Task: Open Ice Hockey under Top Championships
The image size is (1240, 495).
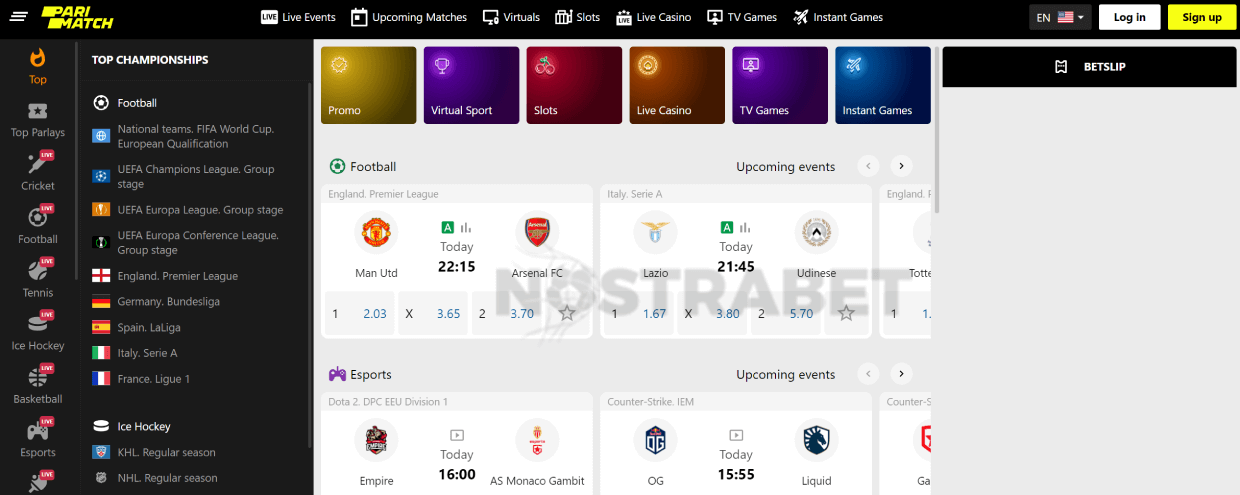Action: (132, 427)
